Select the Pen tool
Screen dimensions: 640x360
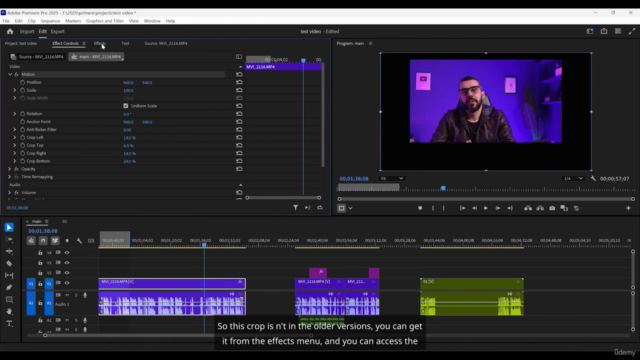click(x=9, y=287)
